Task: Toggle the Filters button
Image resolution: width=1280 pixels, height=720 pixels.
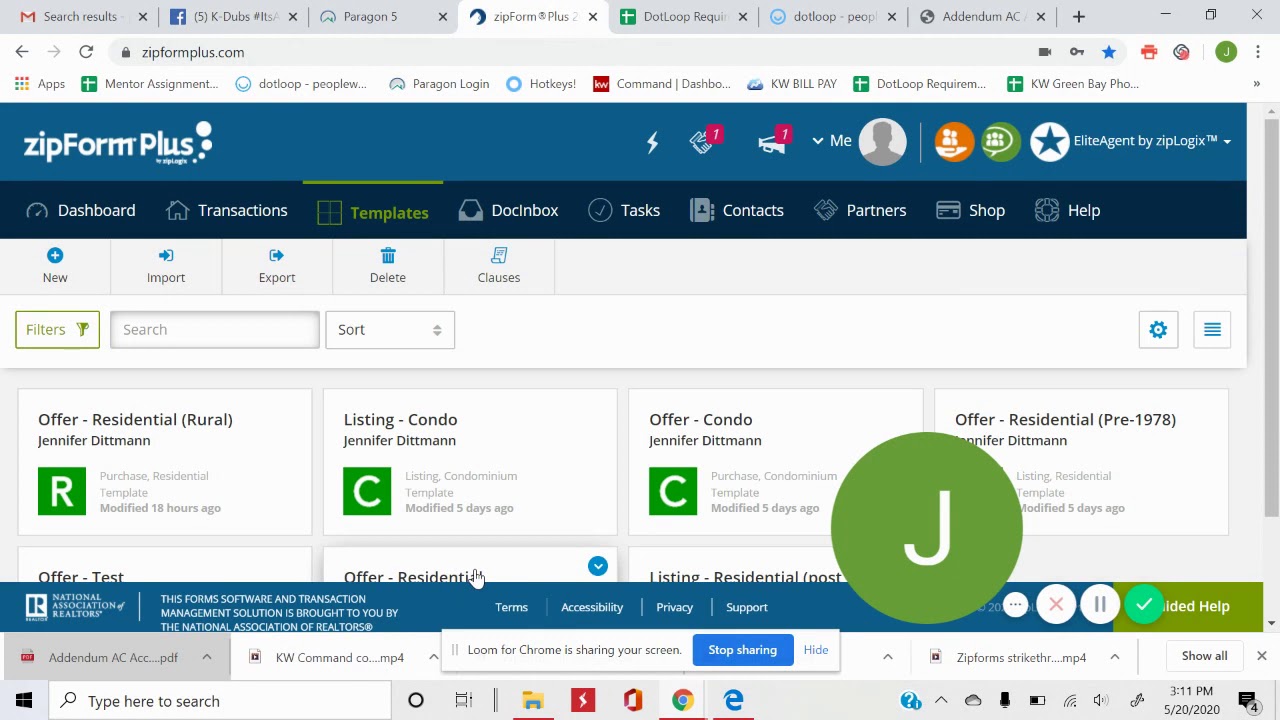Action: pyautogui.click(x=57, y=330)
